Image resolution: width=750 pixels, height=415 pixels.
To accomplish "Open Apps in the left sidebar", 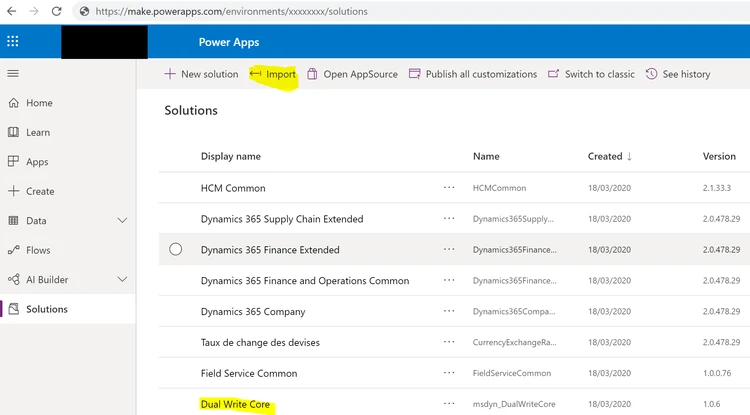I will [37, 162].
